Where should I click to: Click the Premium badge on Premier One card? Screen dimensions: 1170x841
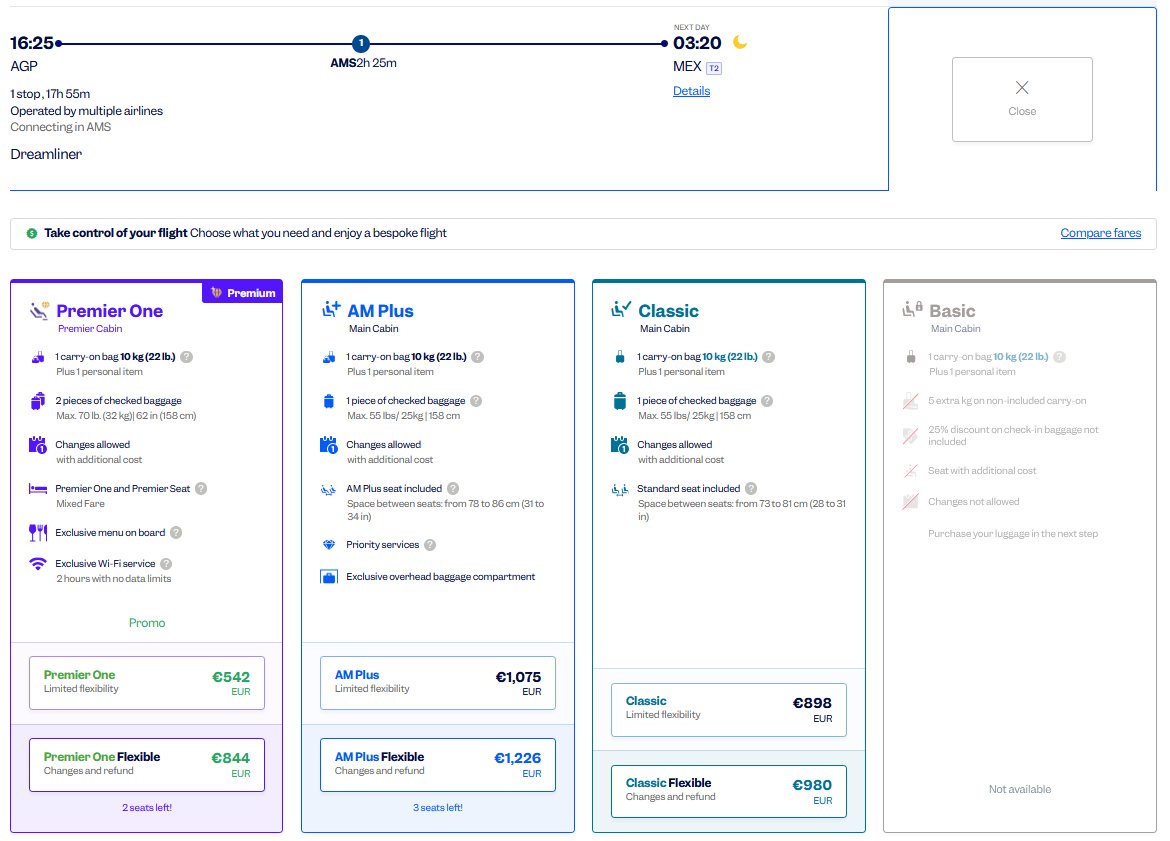pos(243,293)
